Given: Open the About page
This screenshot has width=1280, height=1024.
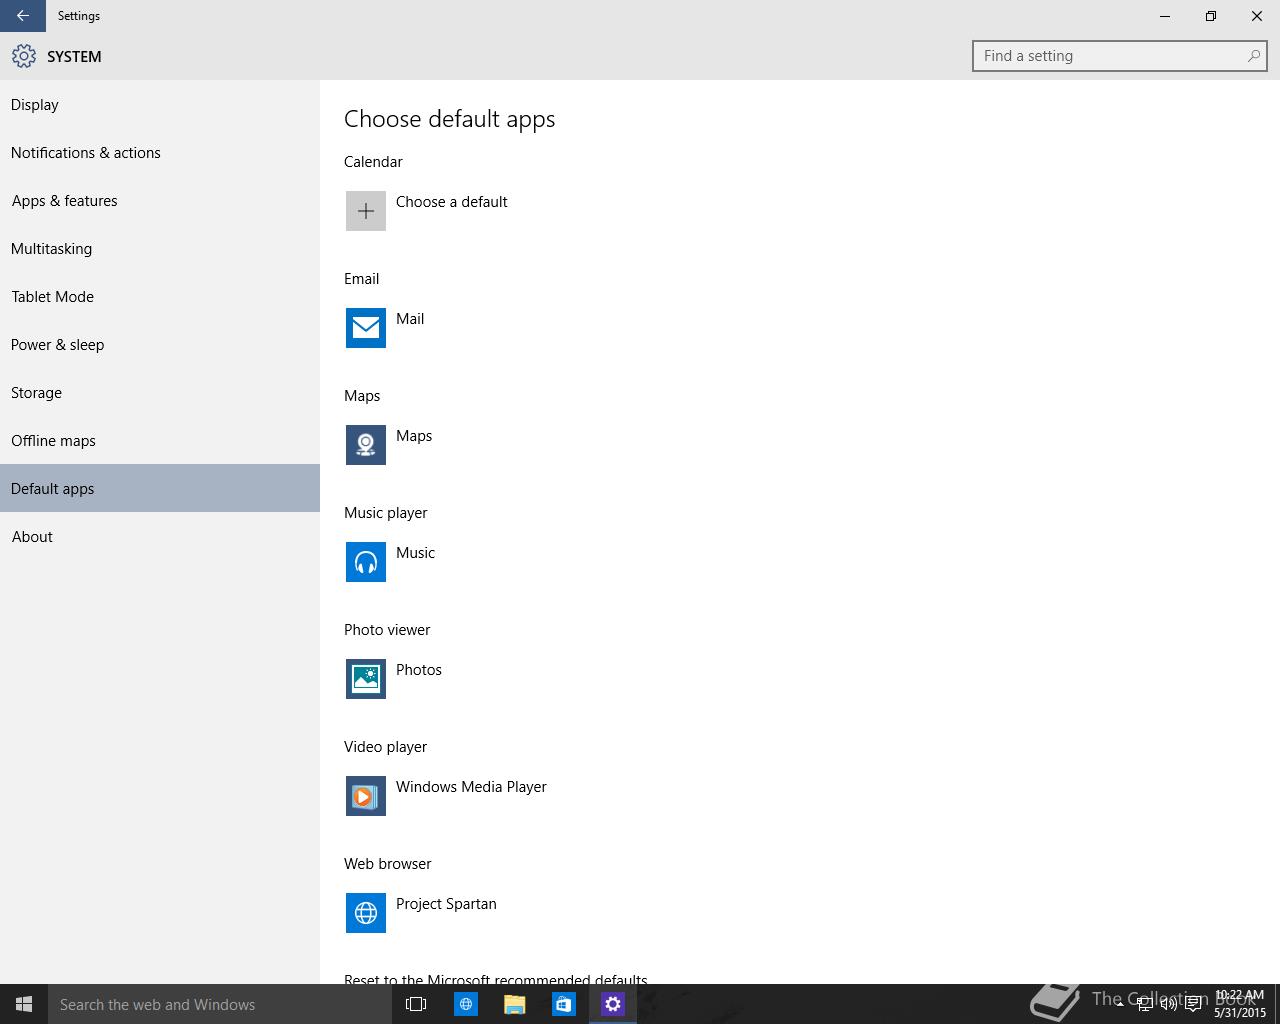Looking at the screenshot, I should 160,537.
